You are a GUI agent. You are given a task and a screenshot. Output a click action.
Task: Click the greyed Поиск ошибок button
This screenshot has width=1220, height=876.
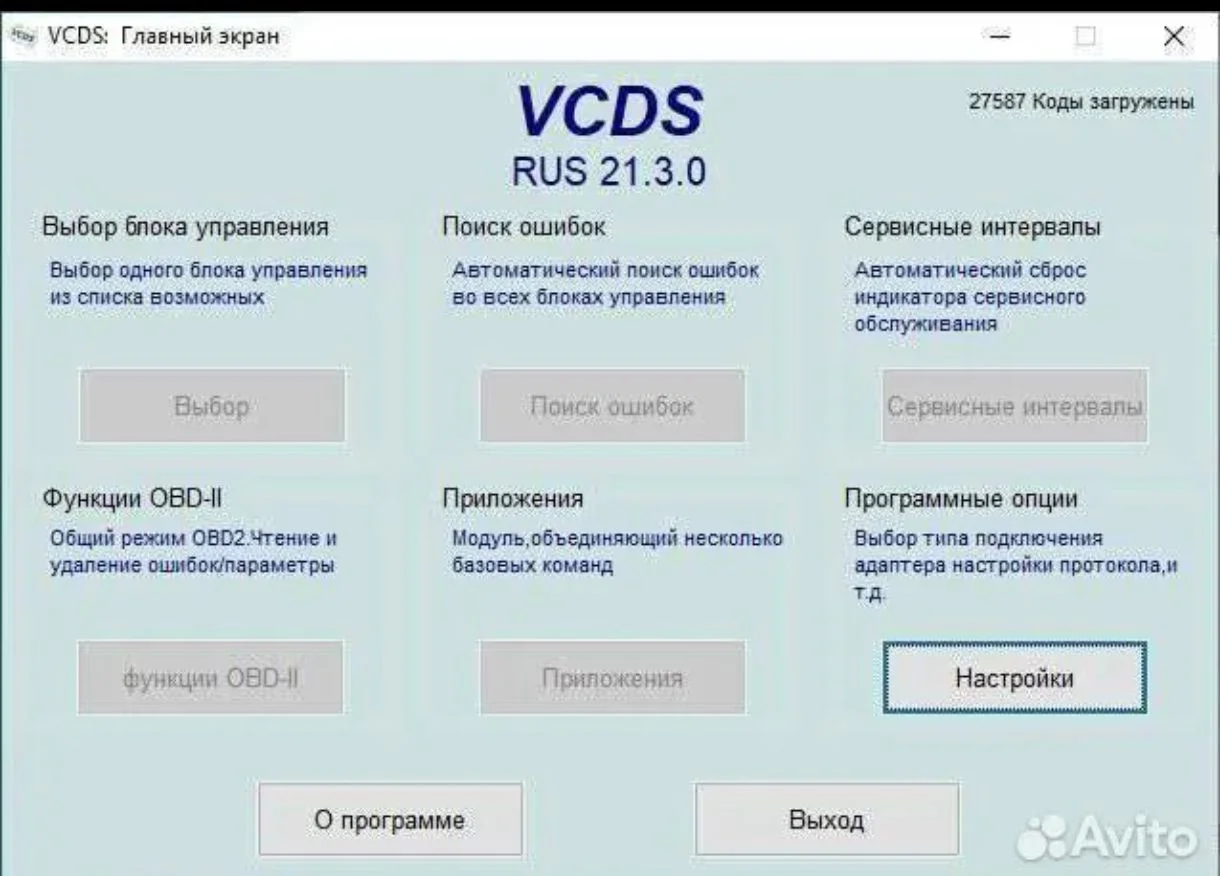[612, 406]
